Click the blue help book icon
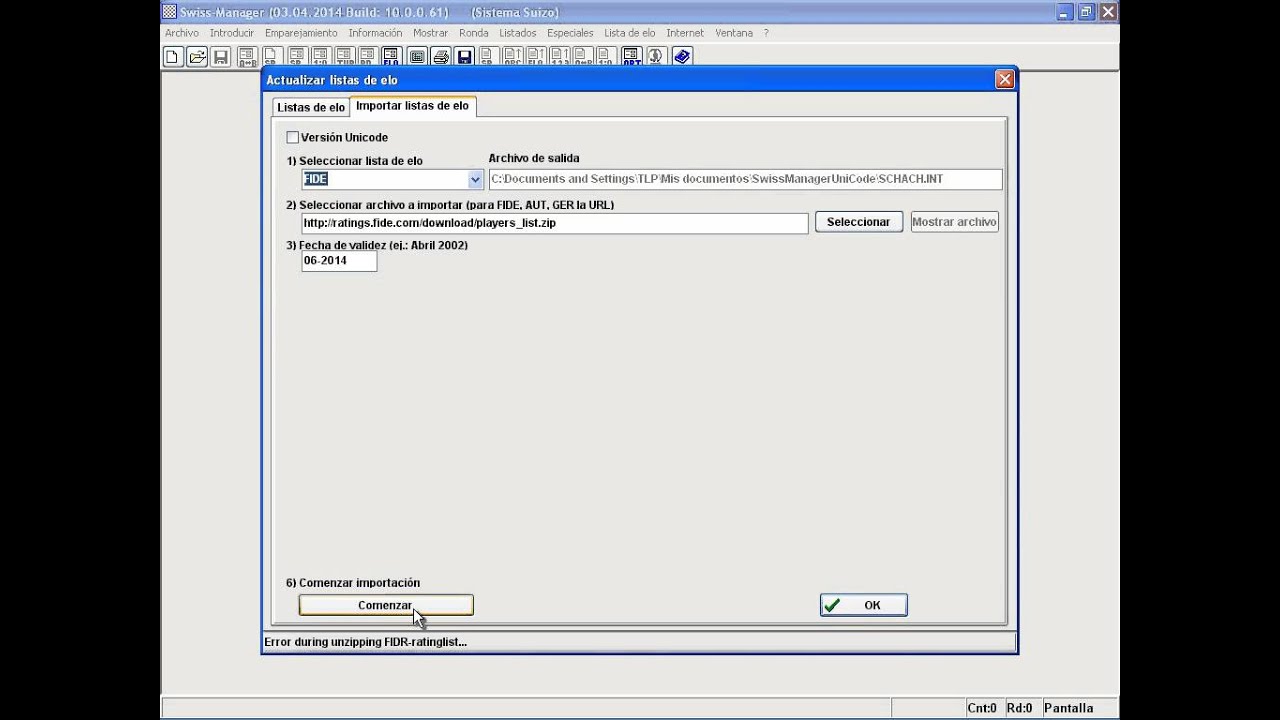The image size is (1280, 720). pos(682,57)
